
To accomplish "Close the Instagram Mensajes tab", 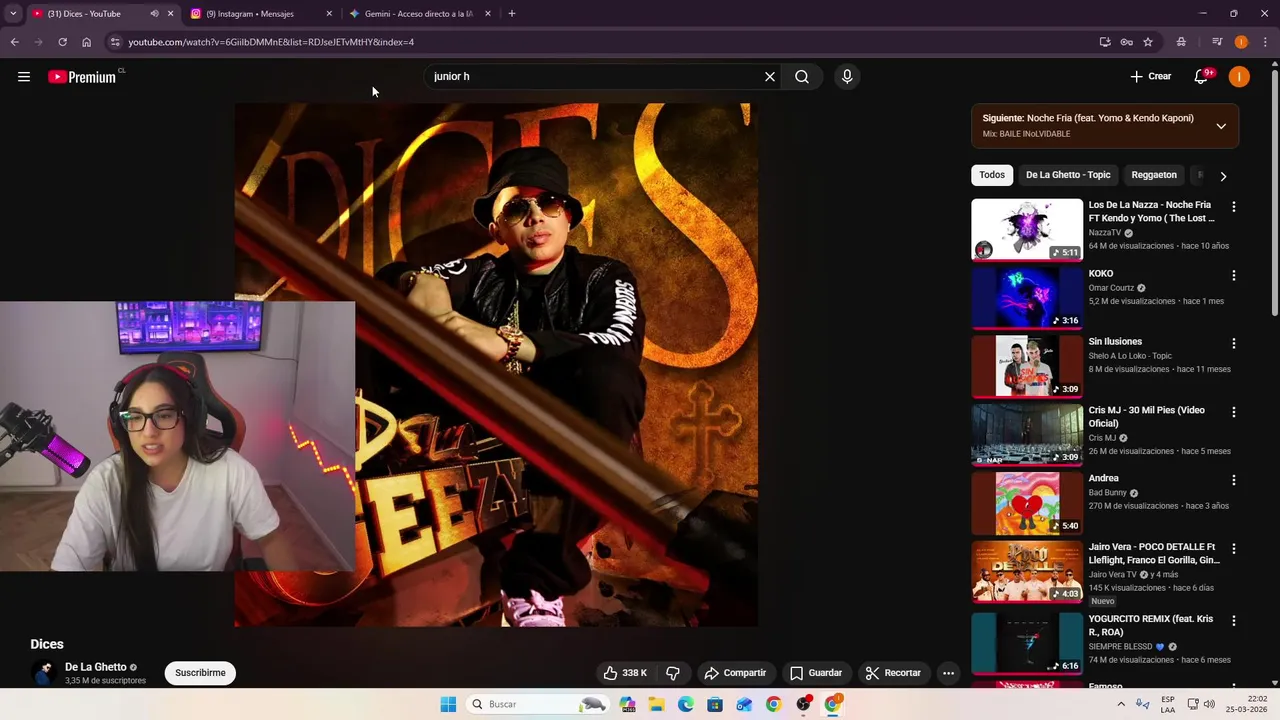I will pyautogui.click(x=329, y=14).
